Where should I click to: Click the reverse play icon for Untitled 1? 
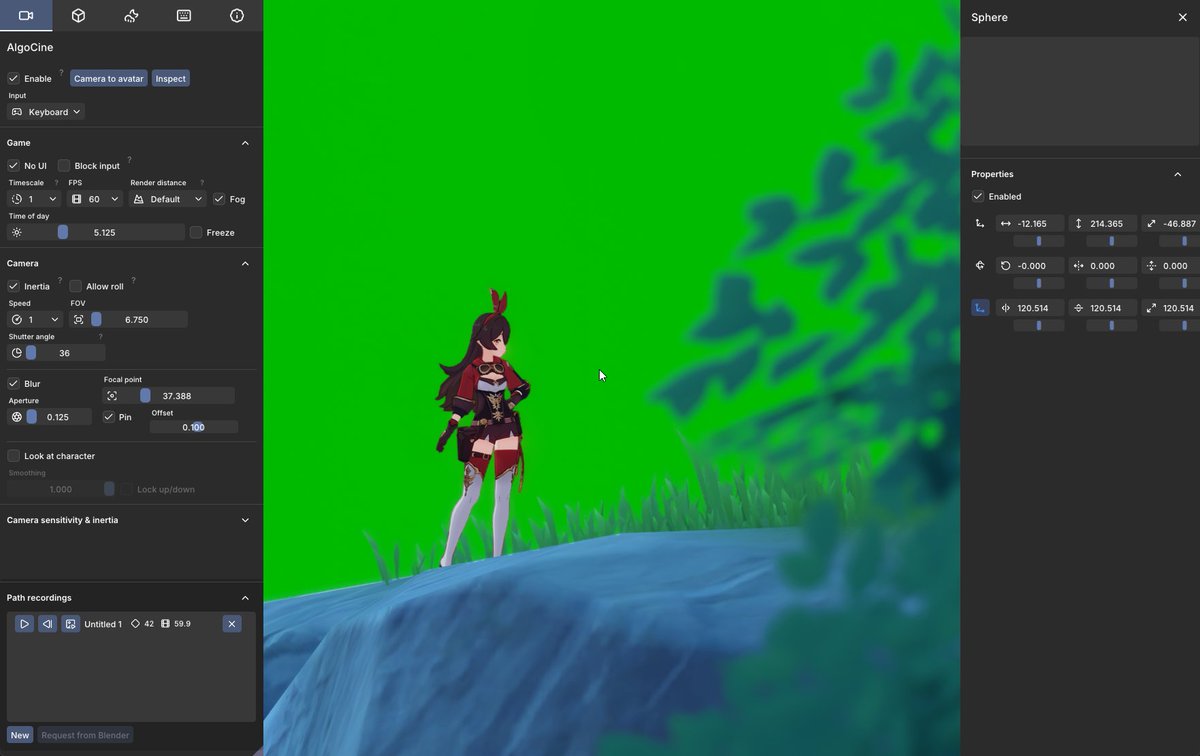click(x=47, y=624)
